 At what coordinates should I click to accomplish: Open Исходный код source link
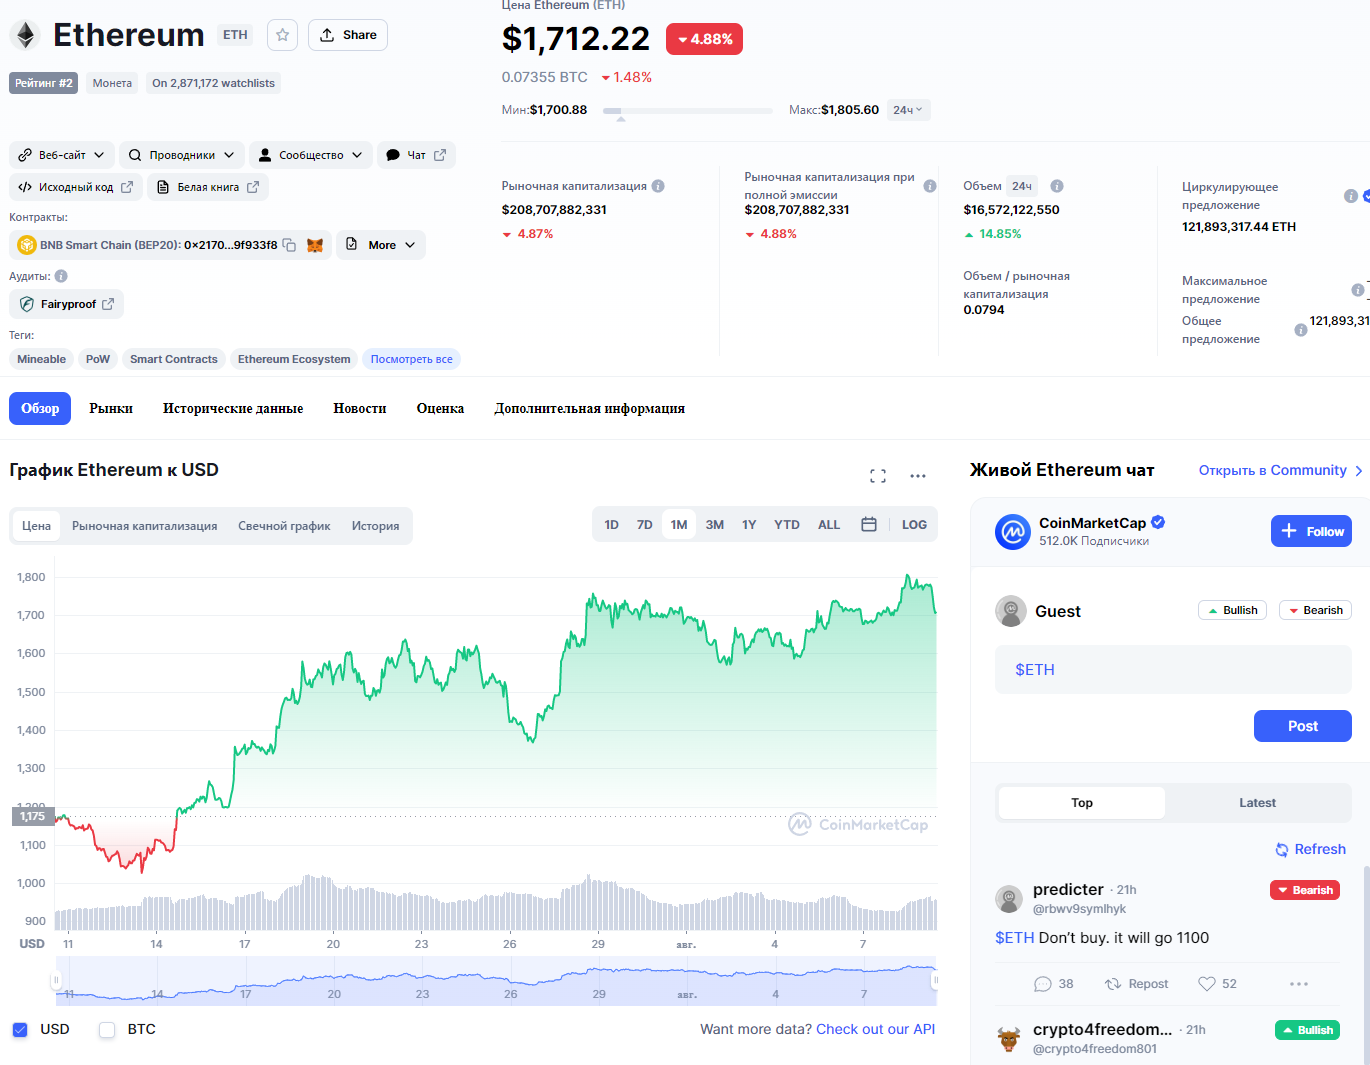(x=76, y=187)
